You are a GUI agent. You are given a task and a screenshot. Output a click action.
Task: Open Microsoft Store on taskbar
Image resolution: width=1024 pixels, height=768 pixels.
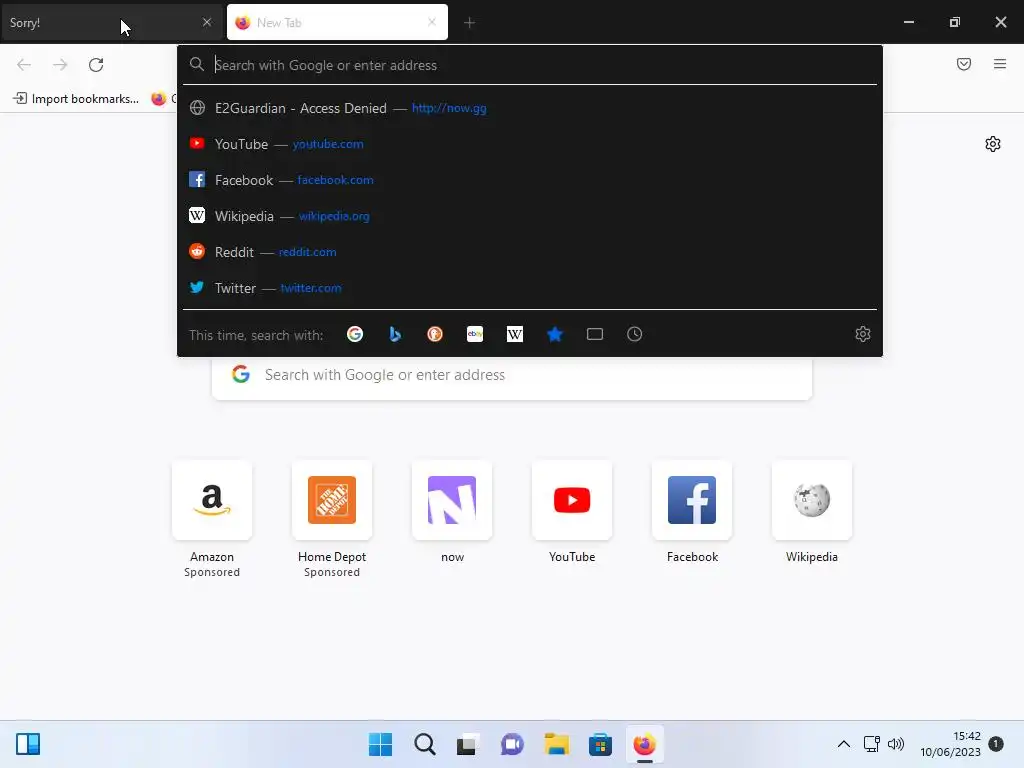tap(600, 744)
